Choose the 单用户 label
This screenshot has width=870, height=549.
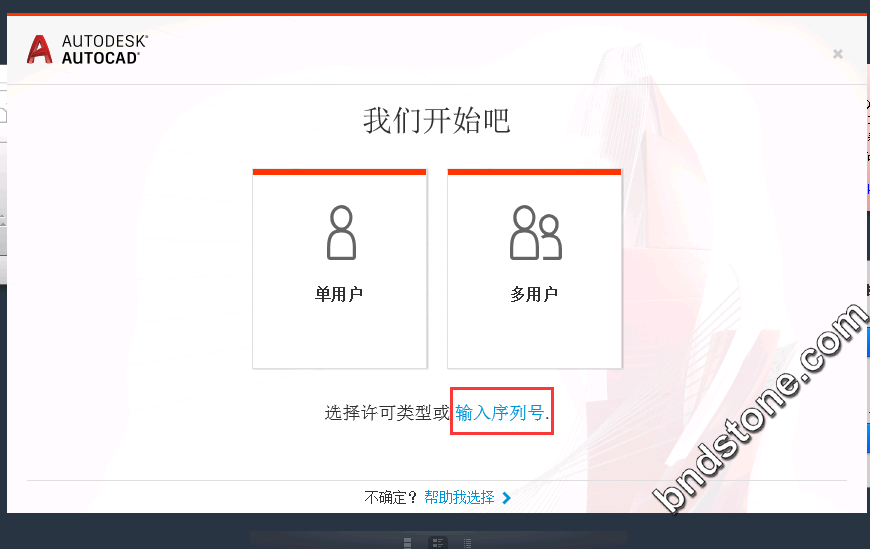coord(339,294)
